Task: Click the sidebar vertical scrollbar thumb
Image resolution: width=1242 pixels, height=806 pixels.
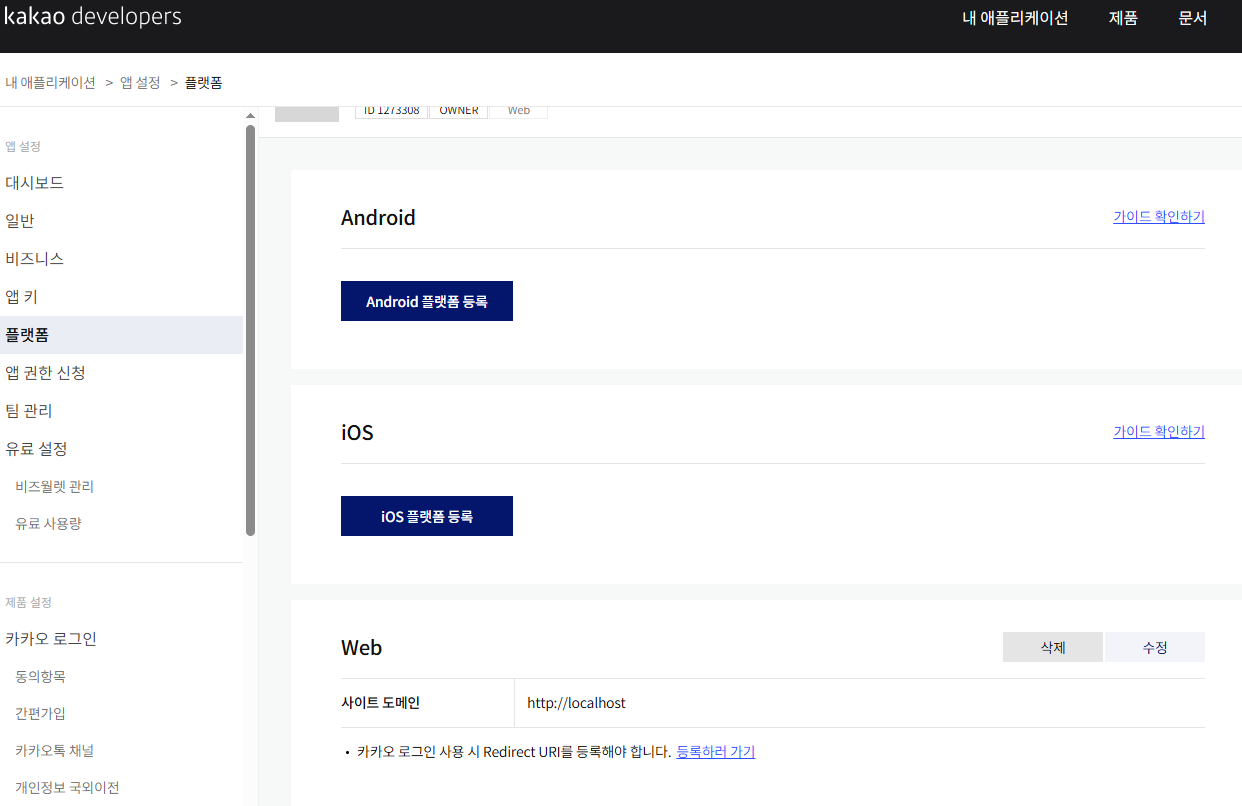Action: click(250, 330)
